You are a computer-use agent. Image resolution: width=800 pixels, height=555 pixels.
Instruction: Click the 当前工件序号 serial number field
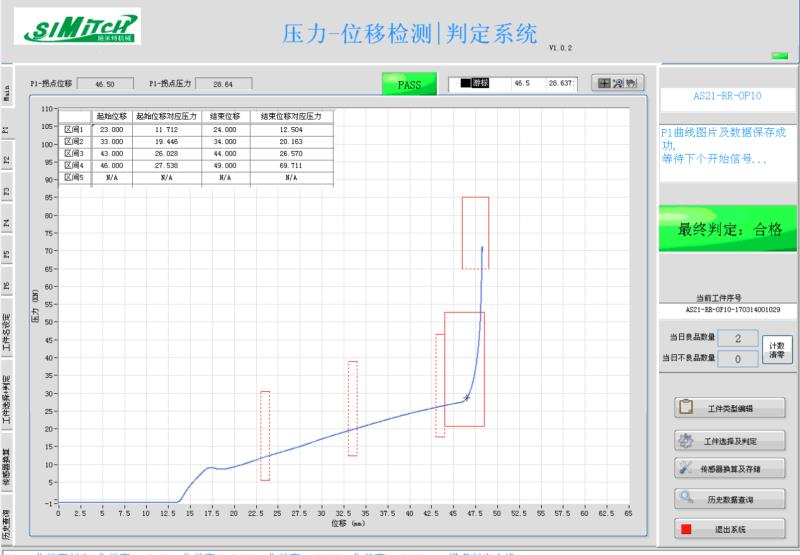point(727,310)
